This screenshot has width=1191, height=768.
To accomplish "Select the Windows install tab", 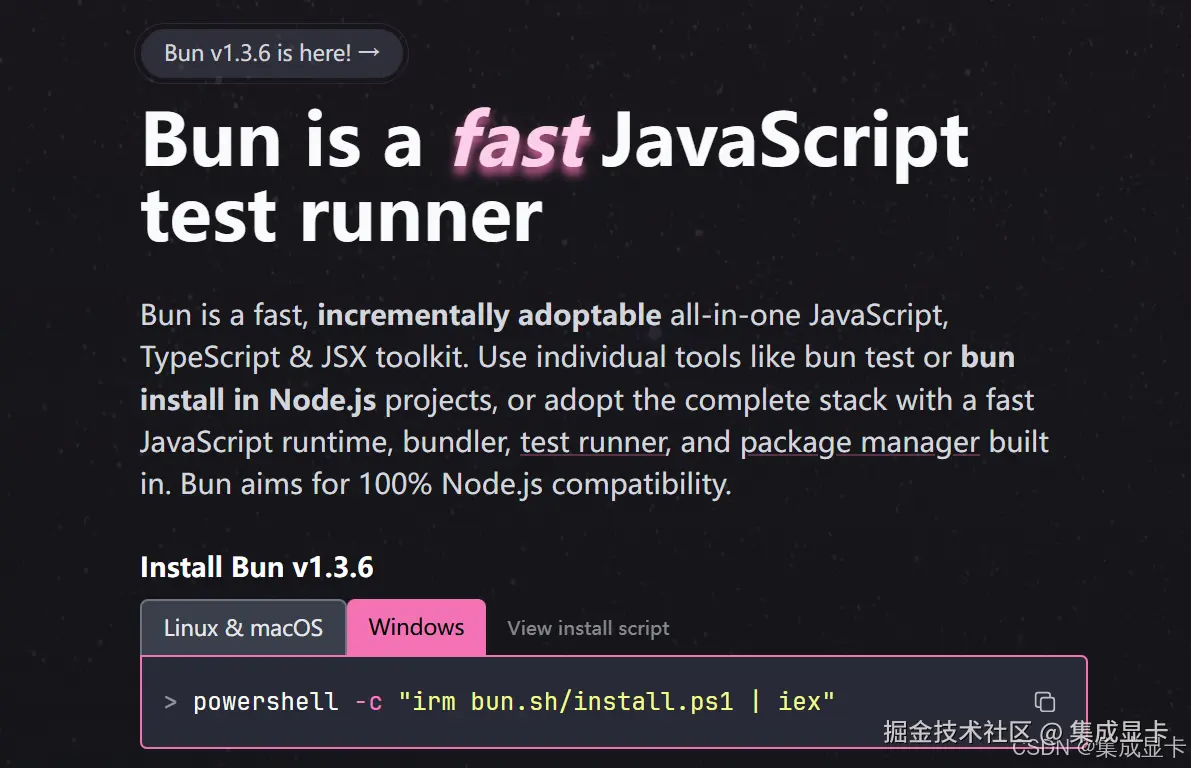I will [x=416, y=627].
